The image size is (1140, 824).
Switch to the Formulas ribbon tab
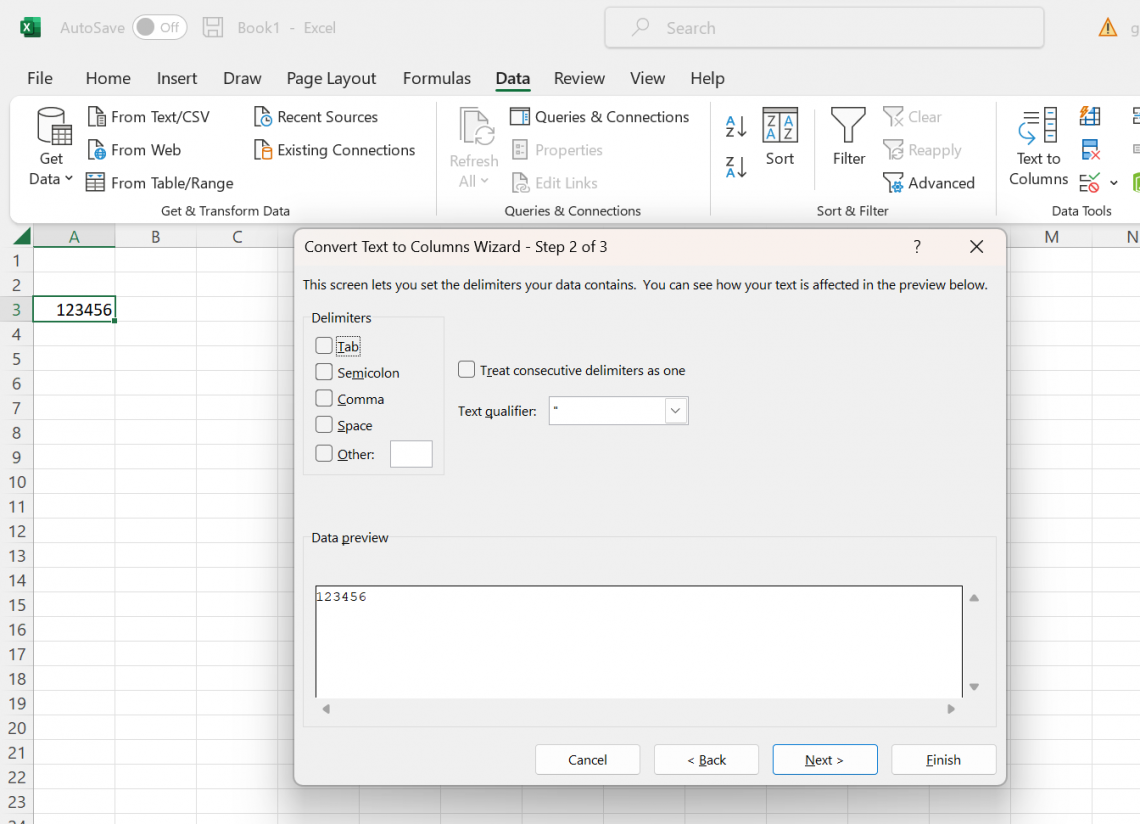(x=436, y=78)
